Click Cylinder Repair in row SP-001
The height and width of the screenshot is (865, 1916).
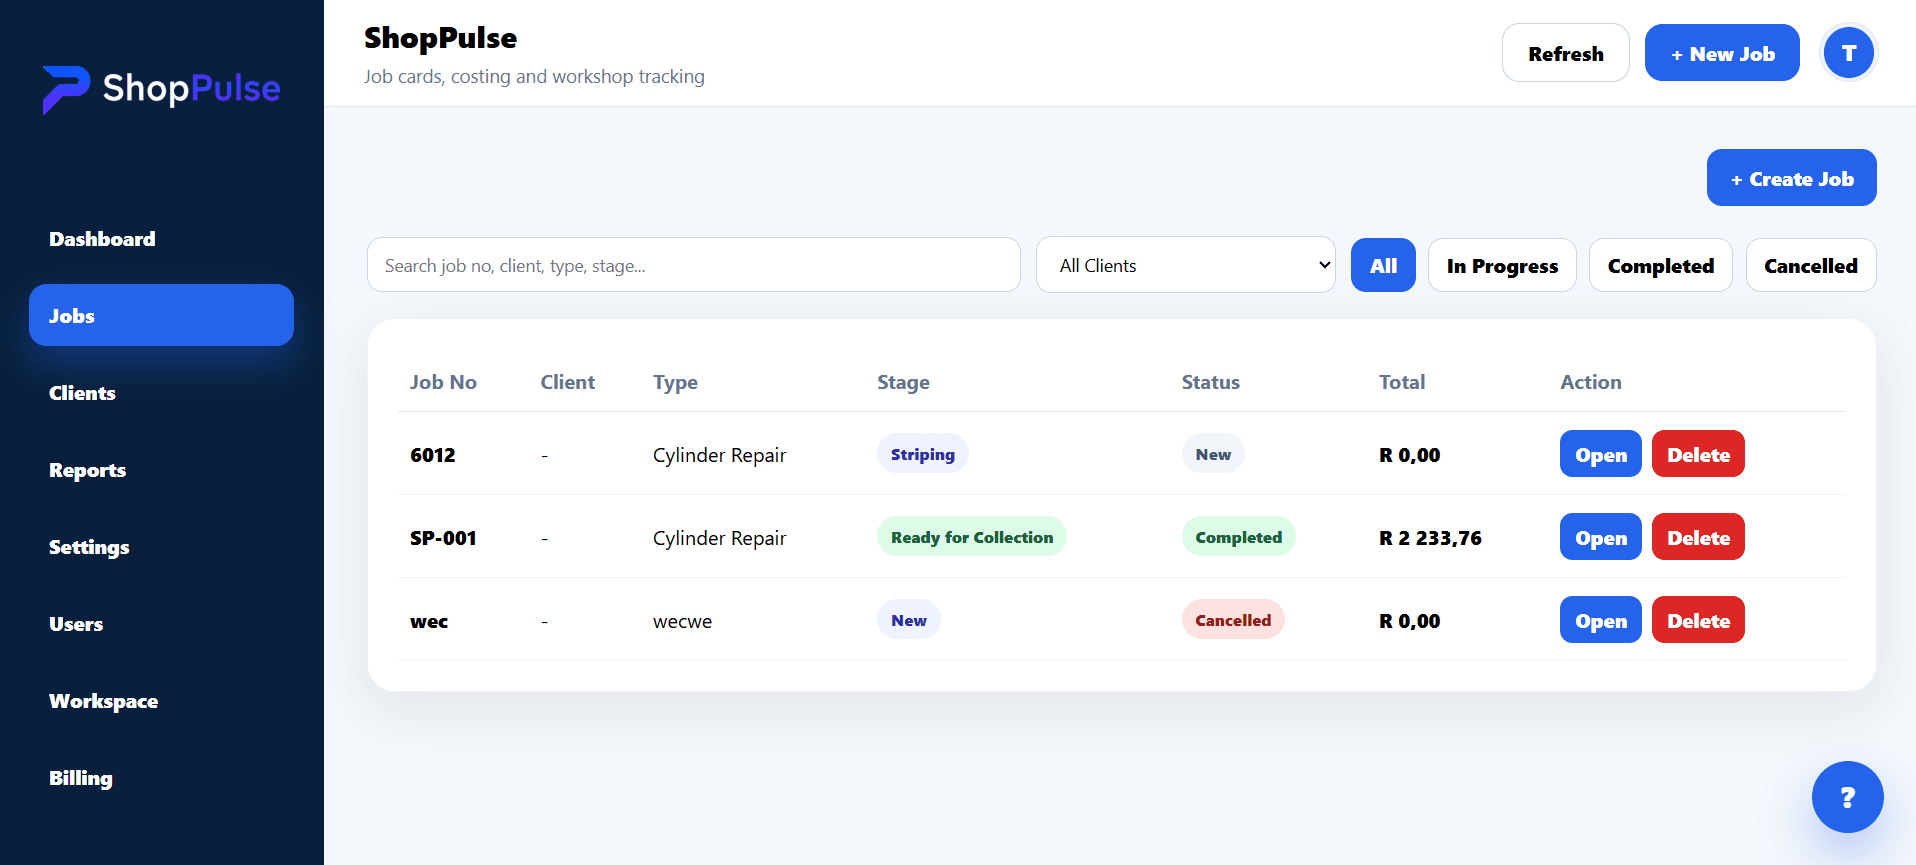point(719,538)
